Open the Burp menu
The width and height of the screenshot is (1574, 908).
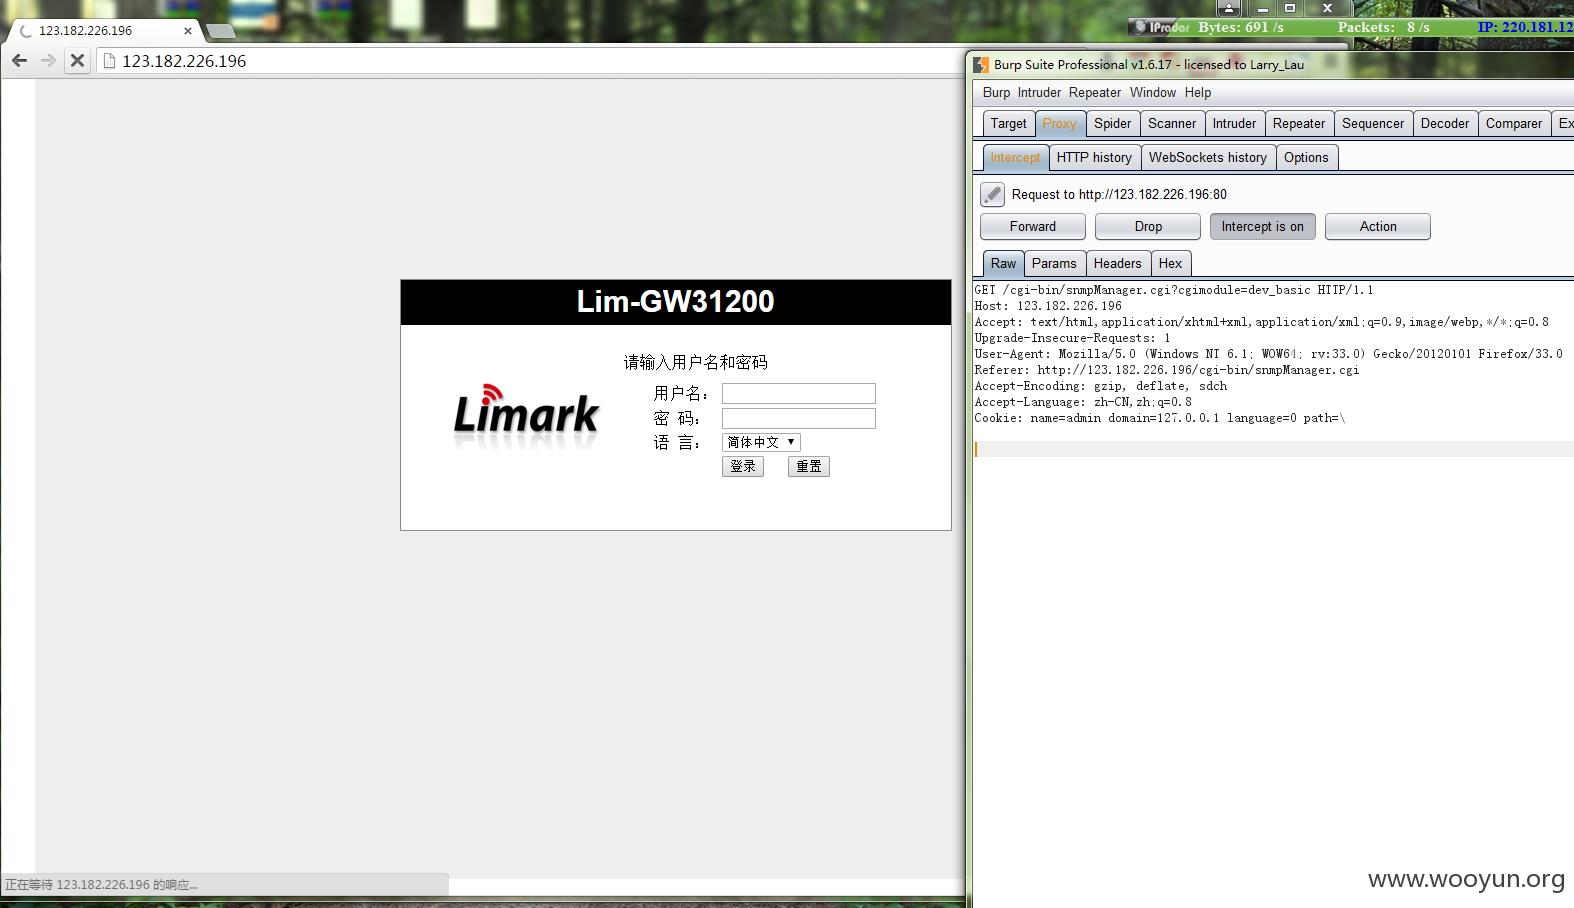pos(996,92)
